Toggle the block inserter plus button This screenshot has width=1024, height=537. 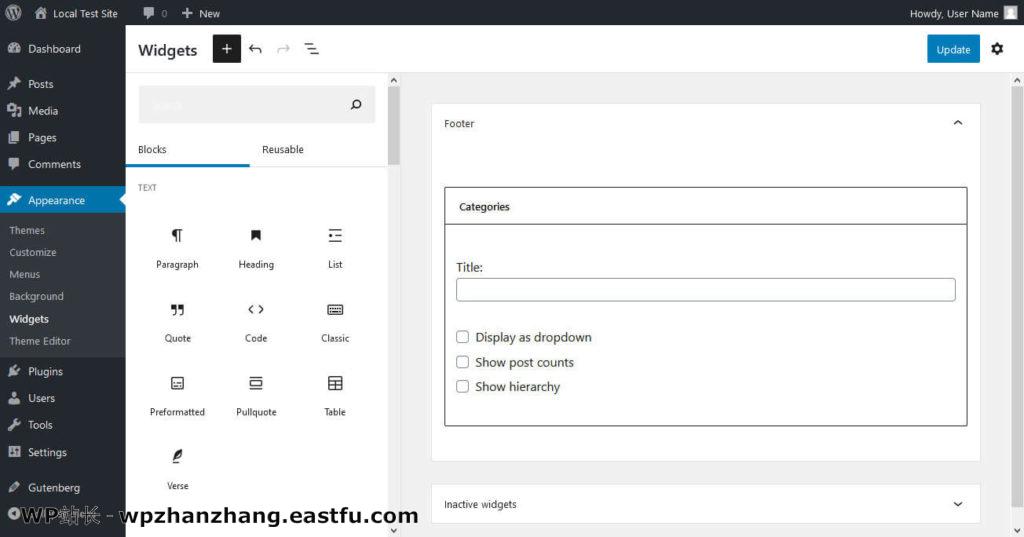tap(227, 49)
